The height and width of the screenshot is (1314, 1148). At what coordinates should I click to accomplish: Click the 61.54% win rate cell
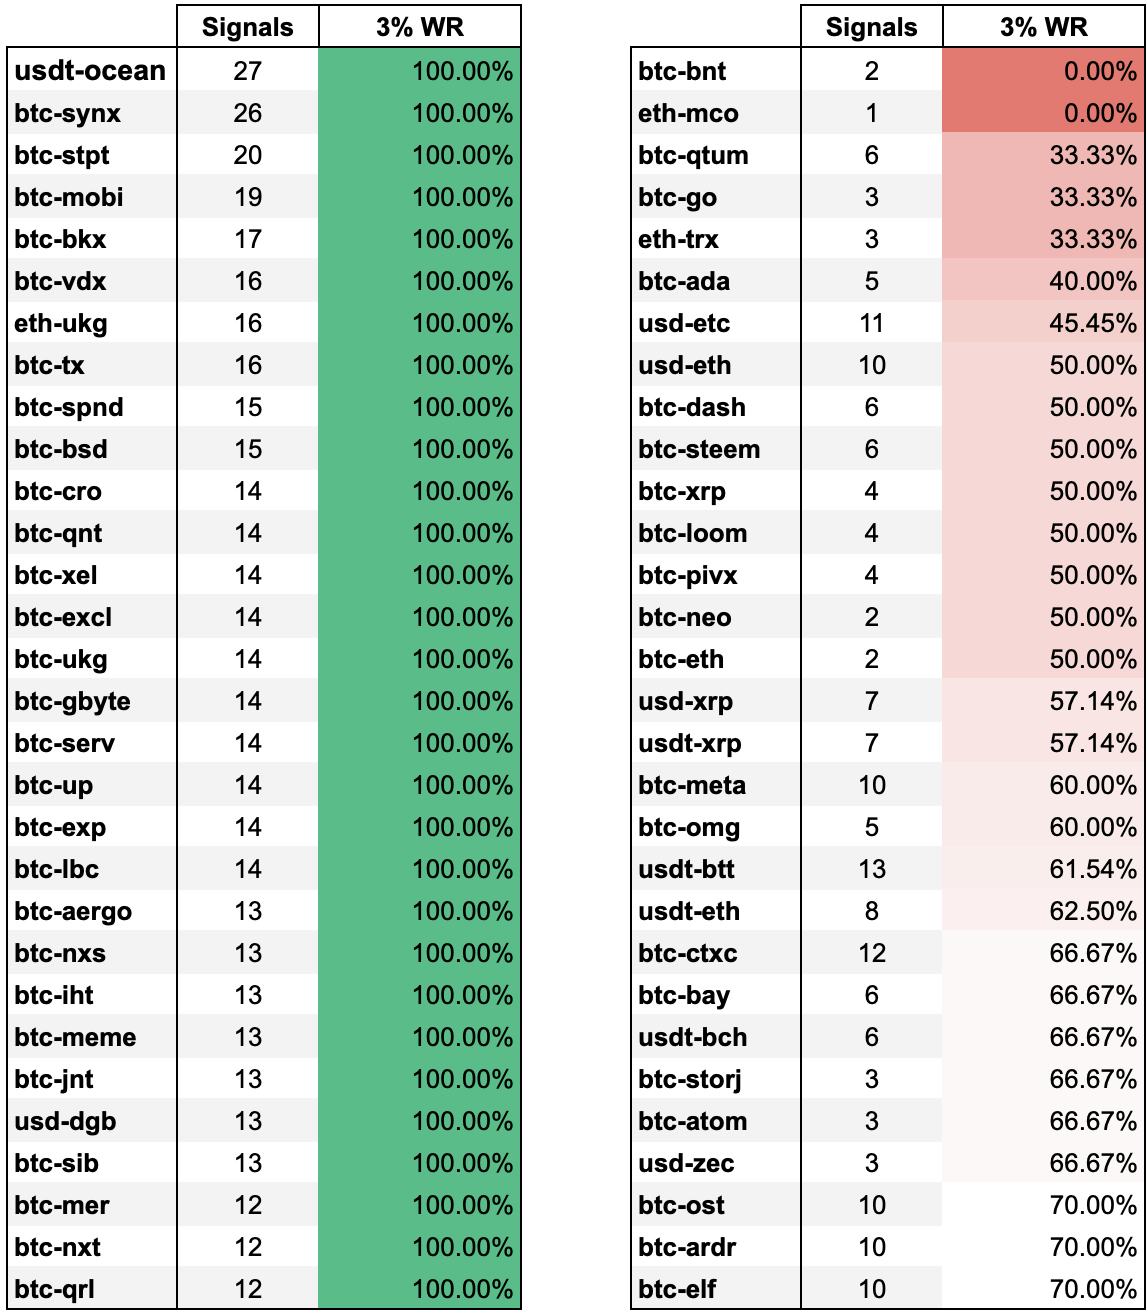click(x=1043, y=869)
